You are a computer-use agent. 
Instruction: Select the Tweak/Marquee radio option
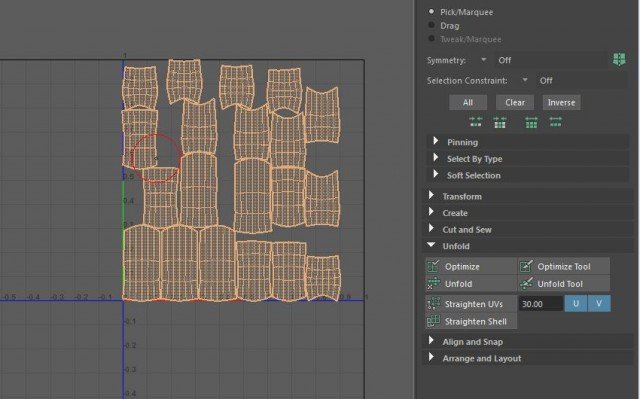coord(431,39)
